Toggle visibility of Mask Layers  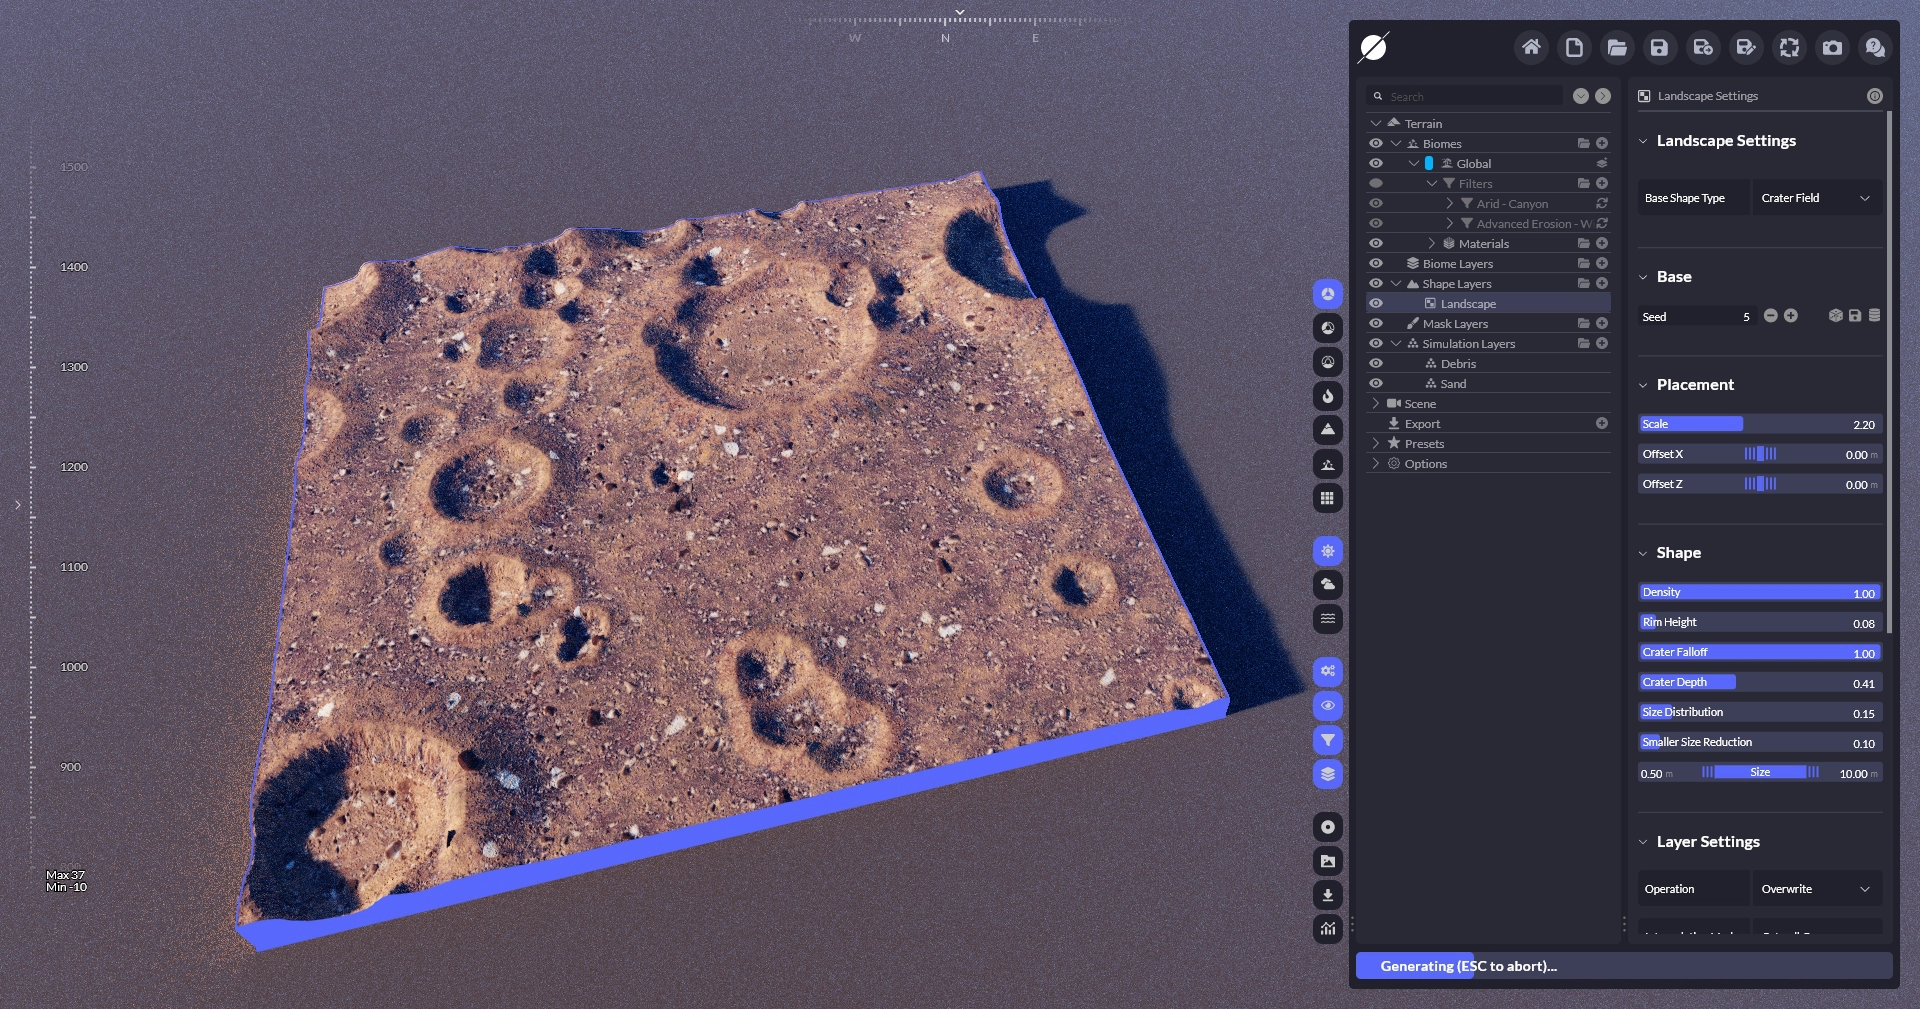[x=1376, y=324]
